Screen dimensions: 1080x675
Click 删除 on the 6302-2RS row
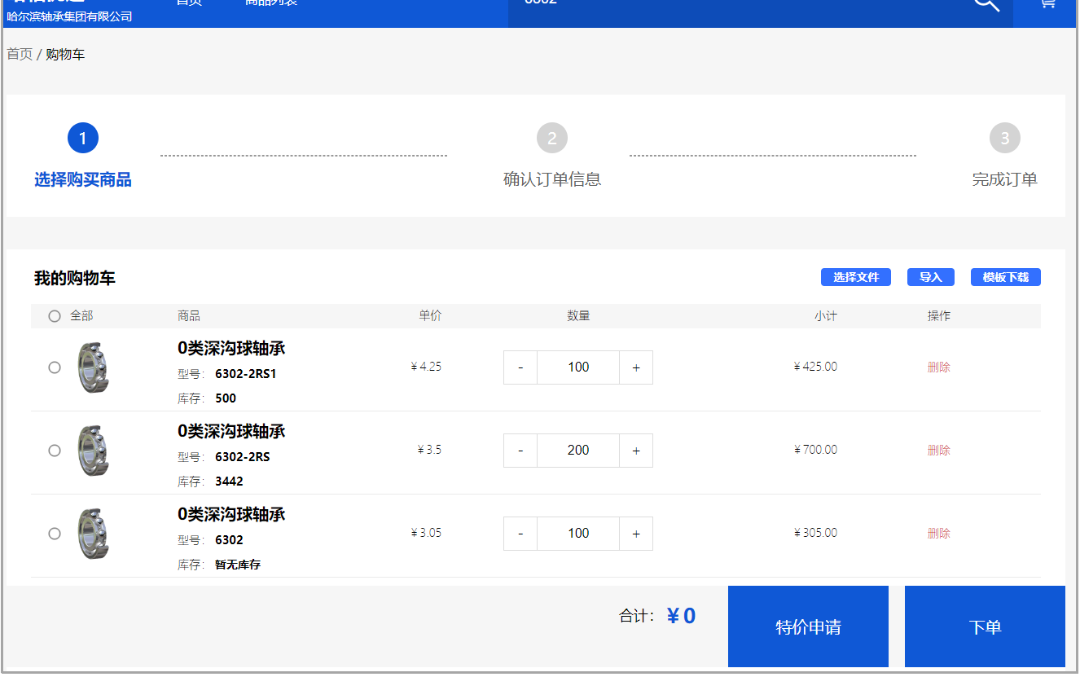(938, 450)
